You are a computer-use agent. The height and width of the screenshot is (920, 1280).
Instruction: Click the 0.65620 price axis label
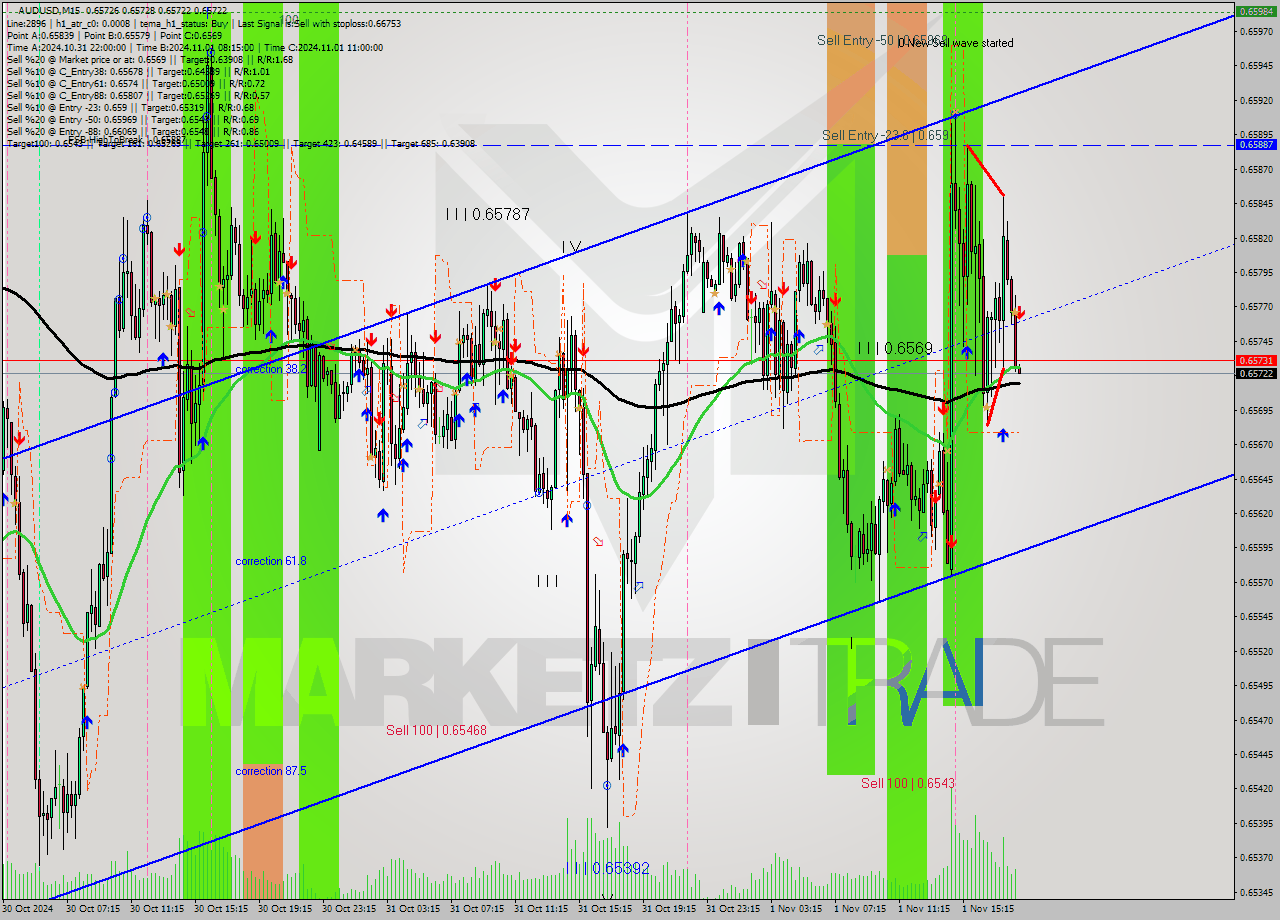point(1256,513)
